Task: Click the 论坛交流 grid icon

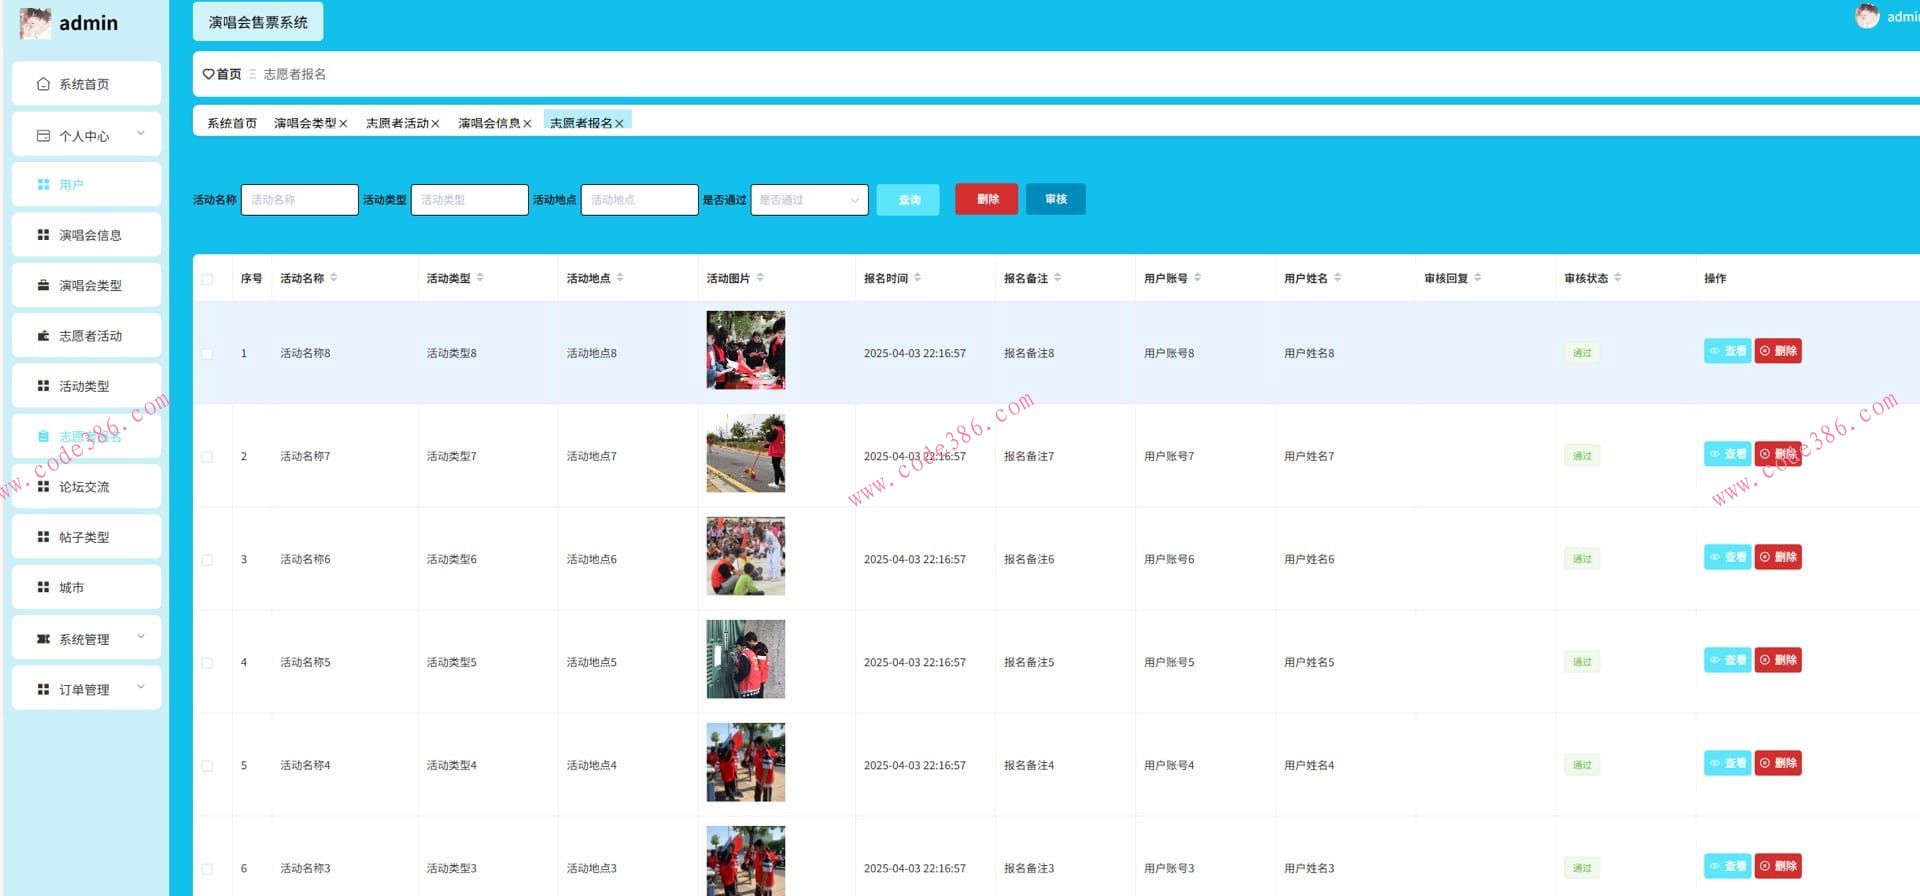Action: (x=43, y=487)
